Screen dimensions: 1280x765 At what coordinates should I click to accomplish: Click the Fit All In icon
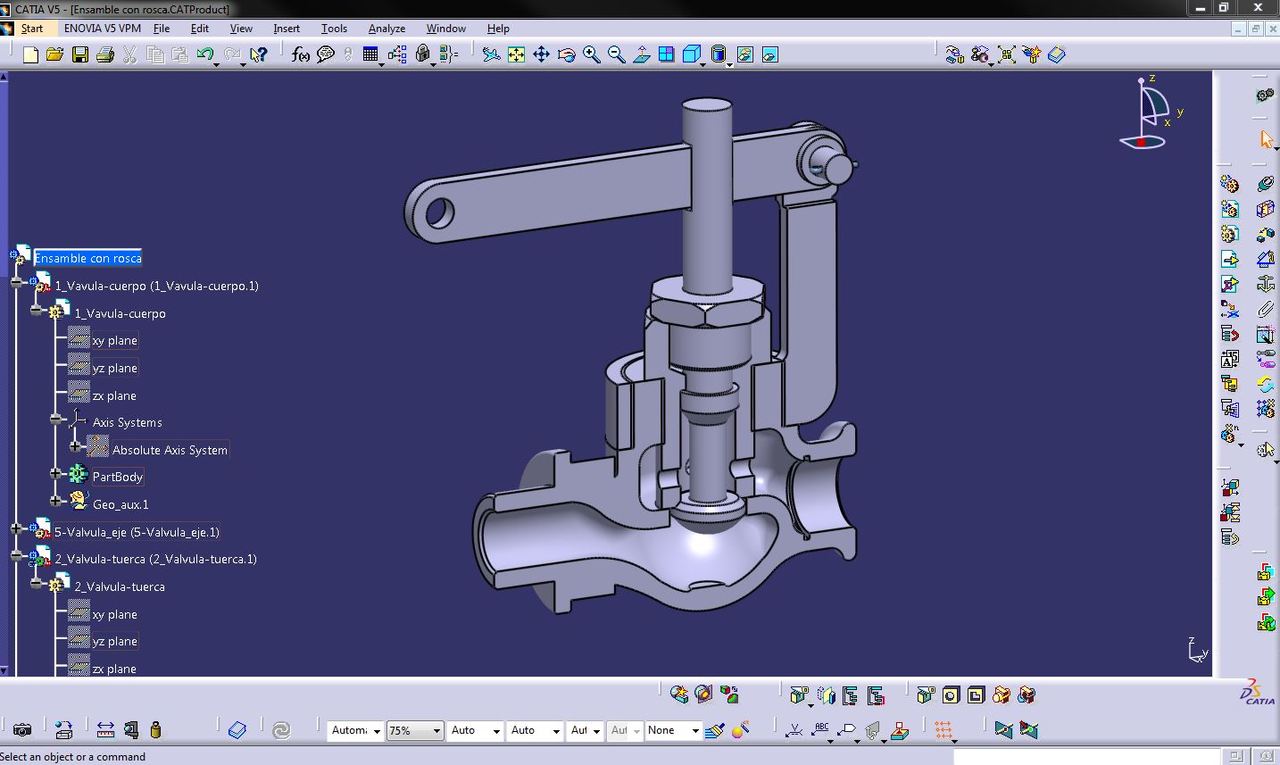[x=516, y=55]
